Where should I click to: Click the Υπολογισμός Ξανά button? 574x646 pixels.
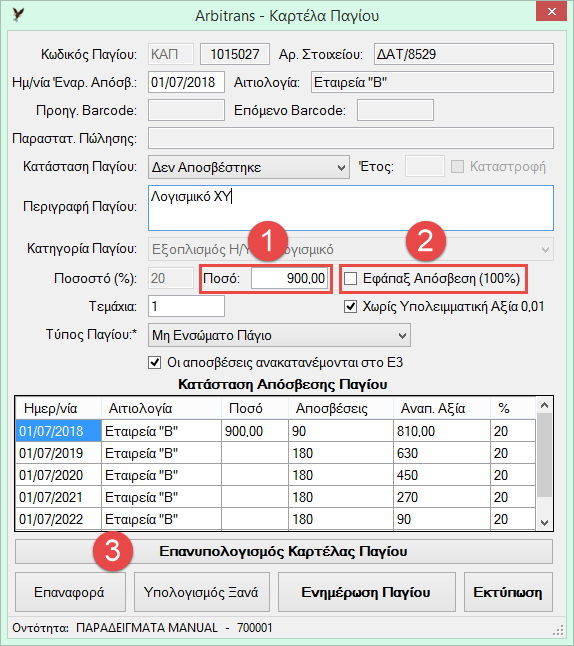point(202,592)
